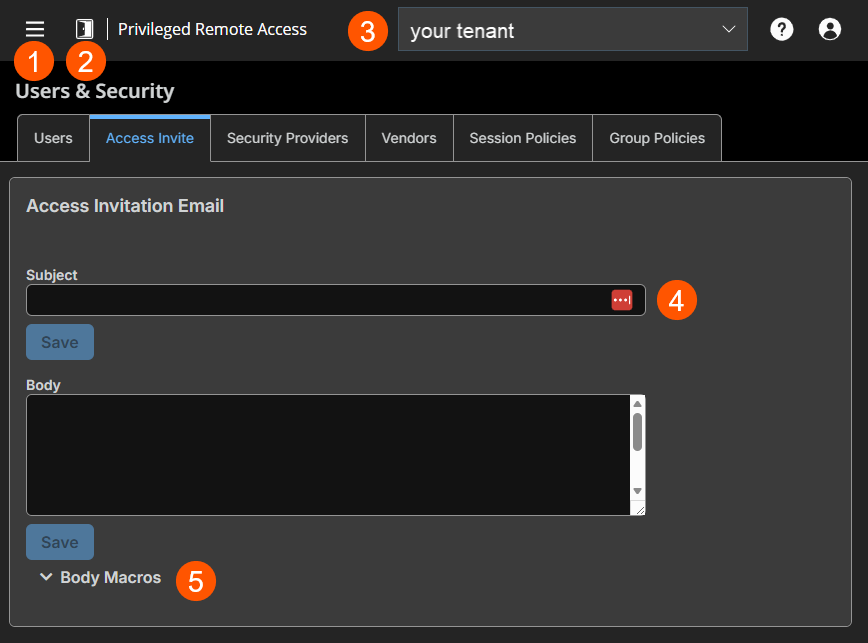Screen dimensions: 868x643
Task: Open the help icon in the header
Action: click(x=781, y=29)
